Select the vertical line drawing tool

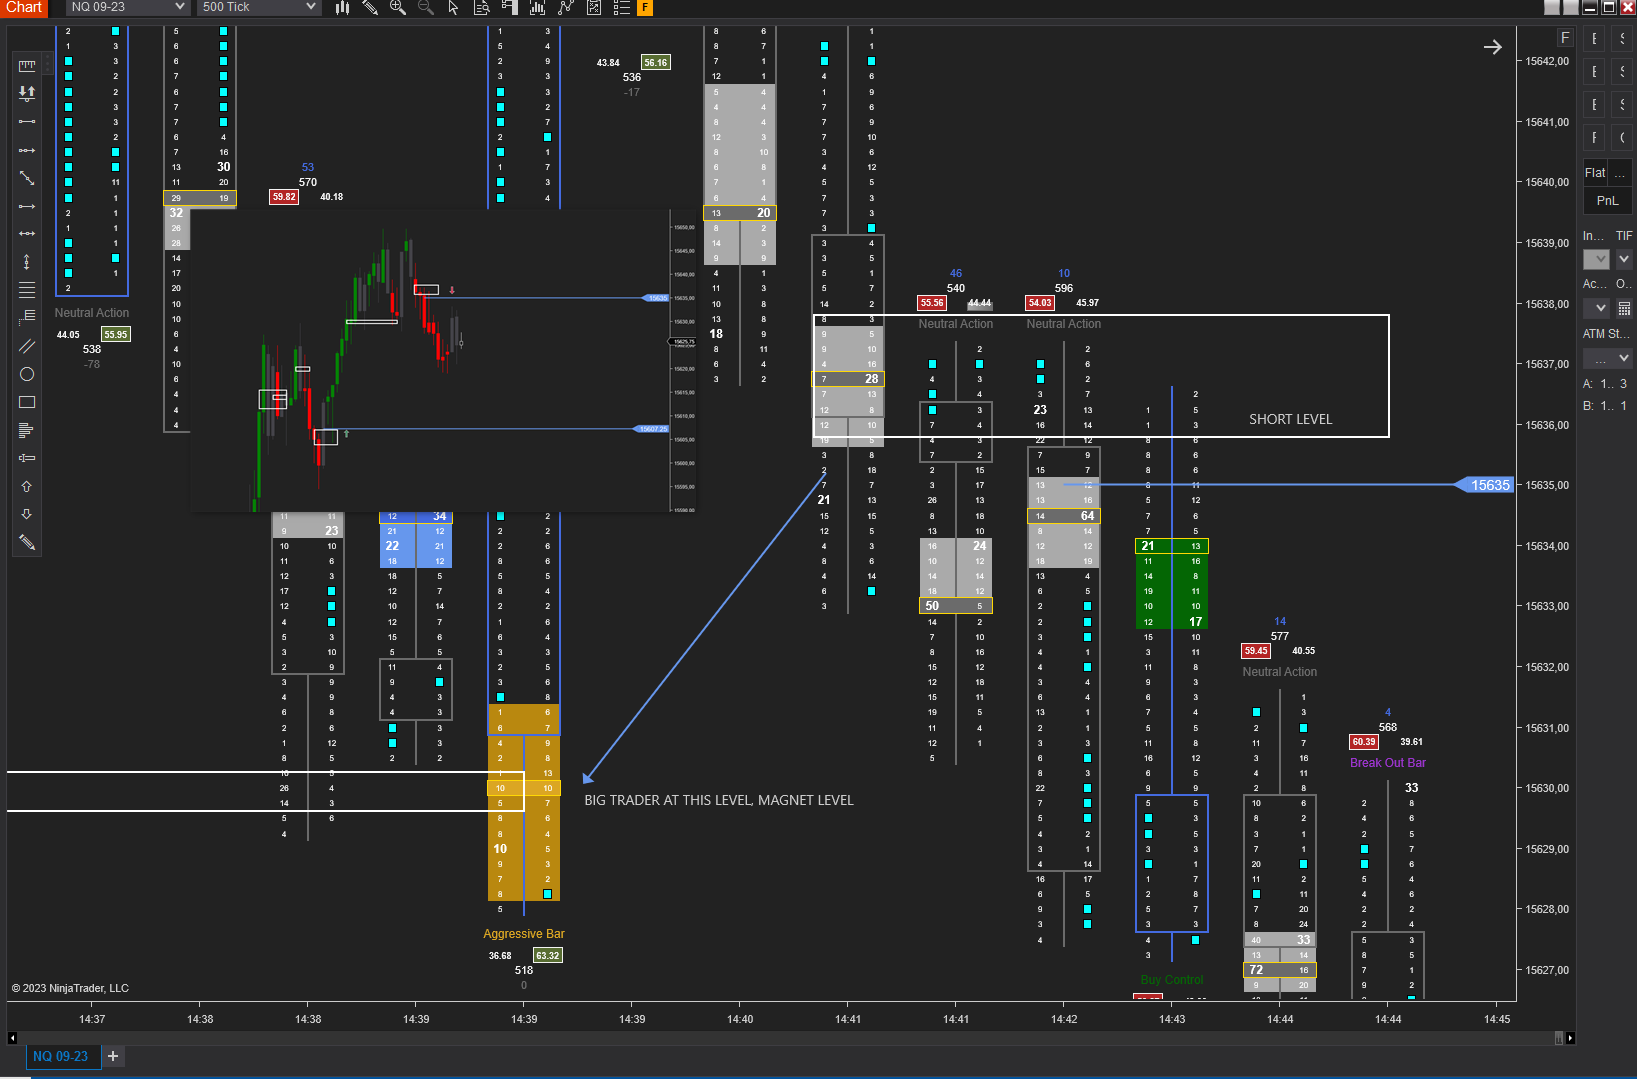point(27,261)
